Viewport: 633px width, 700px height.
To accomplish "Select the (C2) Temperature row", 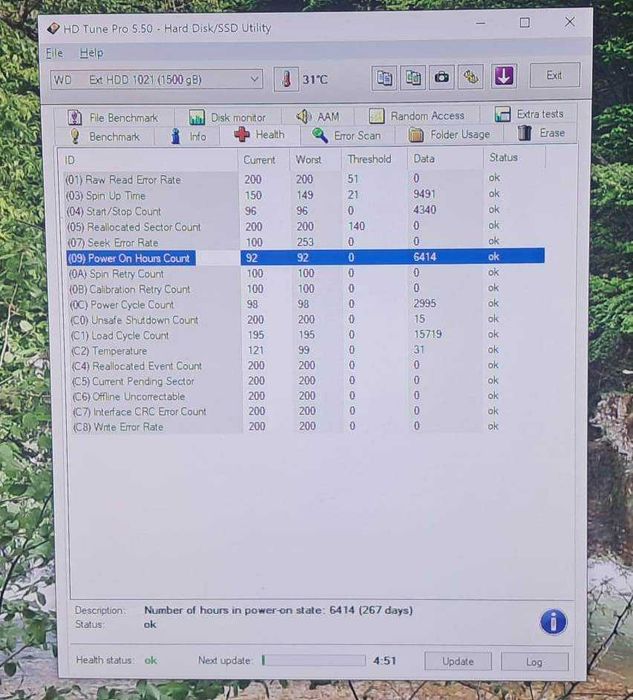I will (307, 350).
